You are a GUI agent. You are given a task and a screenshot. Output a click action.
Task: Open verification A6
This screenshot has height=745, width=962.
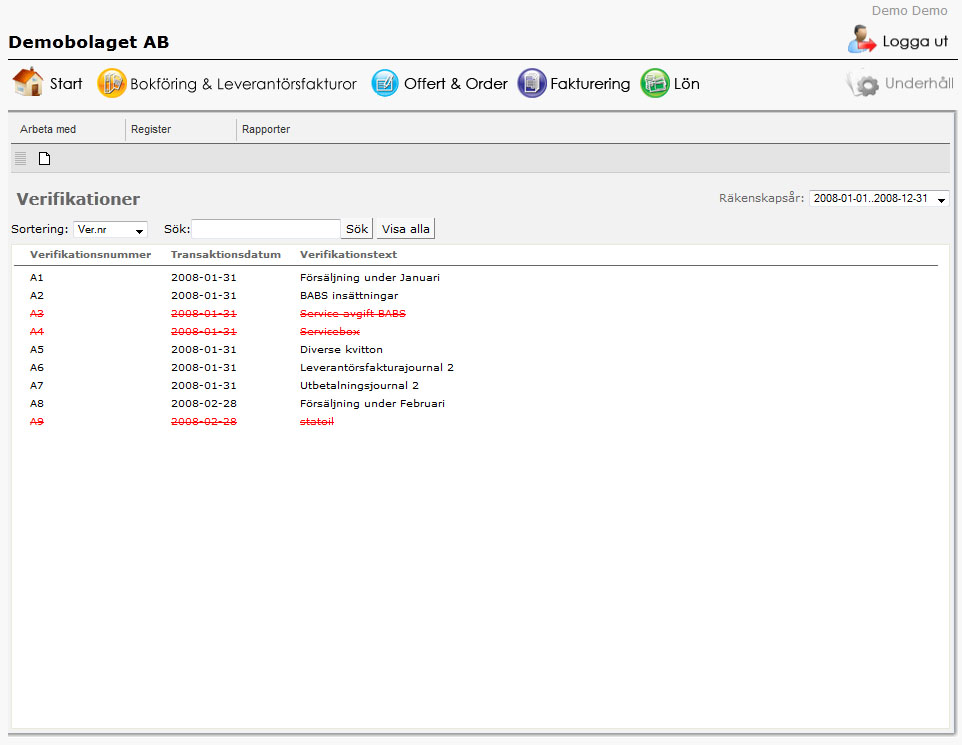click(x=37, y=368)
